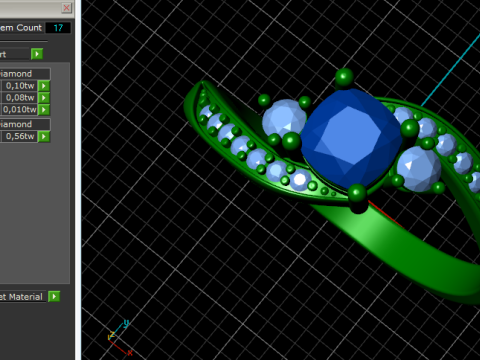Select the 0,56tw weight field

tap(19, 136)
